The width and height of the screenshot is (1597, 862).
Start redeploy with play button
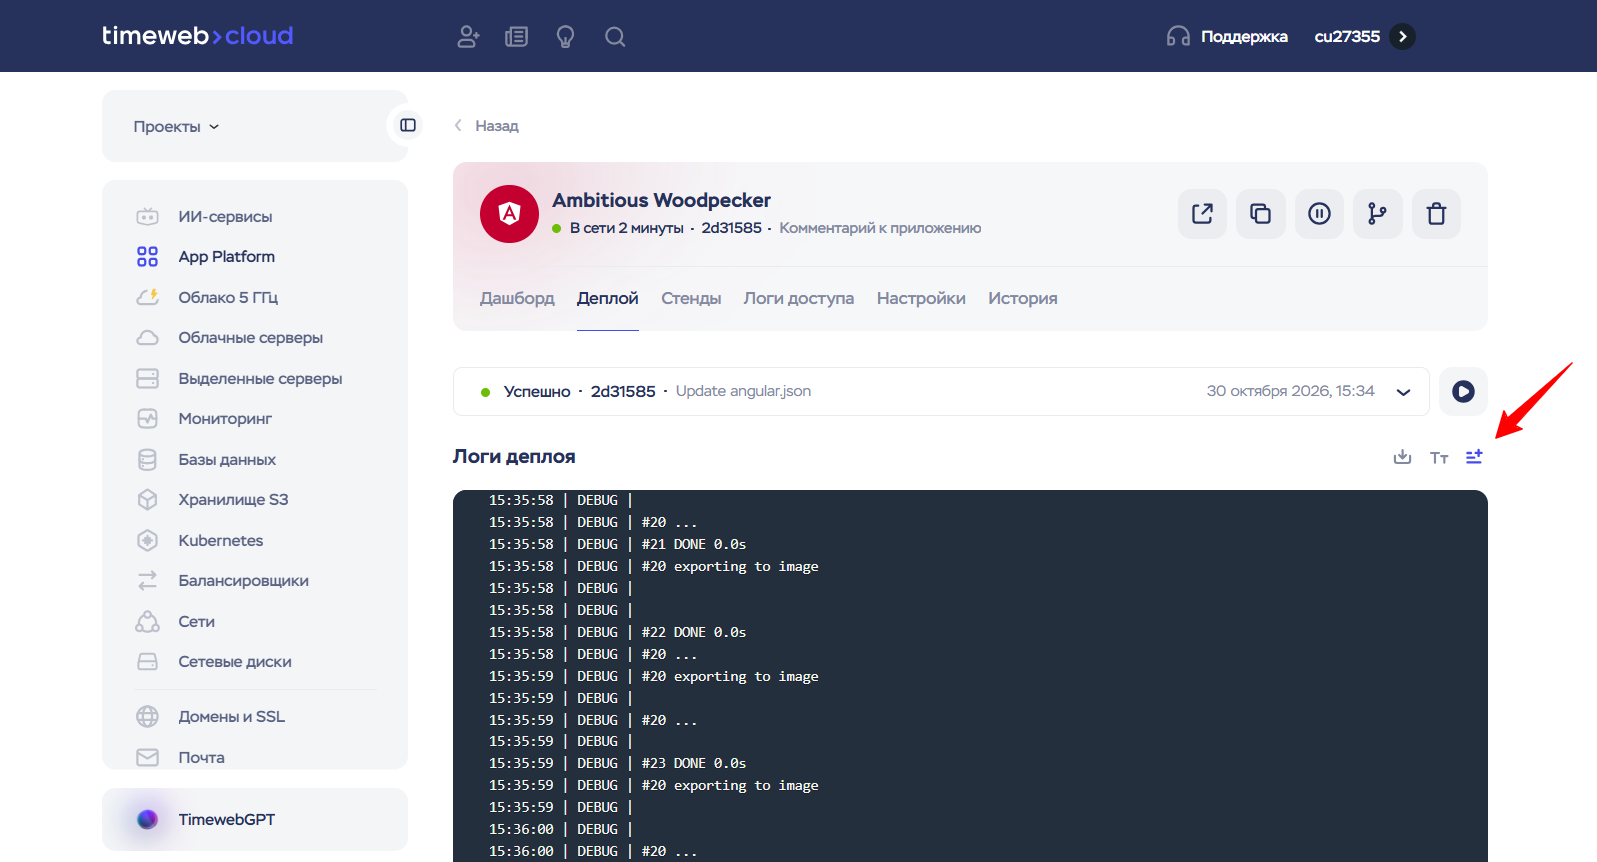1463,391
